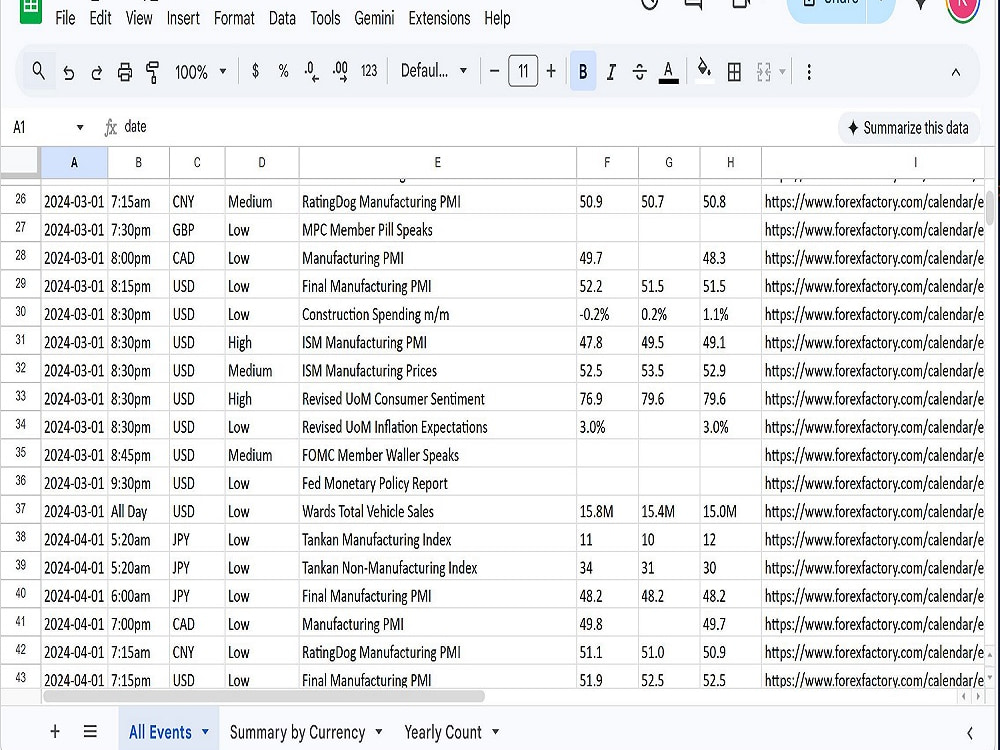Select column A header
1000x750 pixels.
74,163
